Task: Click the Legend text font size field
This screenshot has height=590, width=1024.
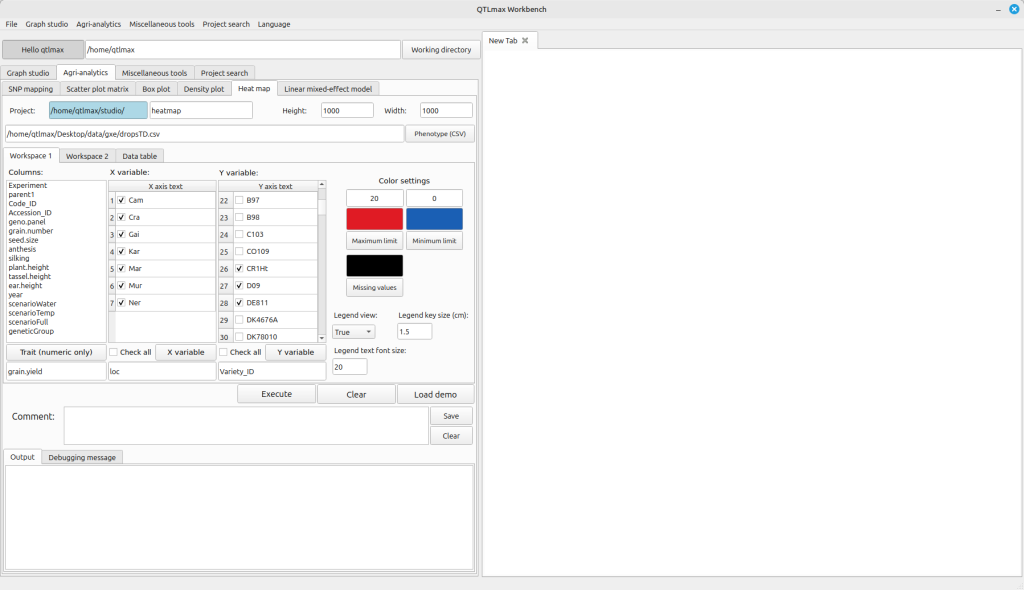Action: pos(350,367)
